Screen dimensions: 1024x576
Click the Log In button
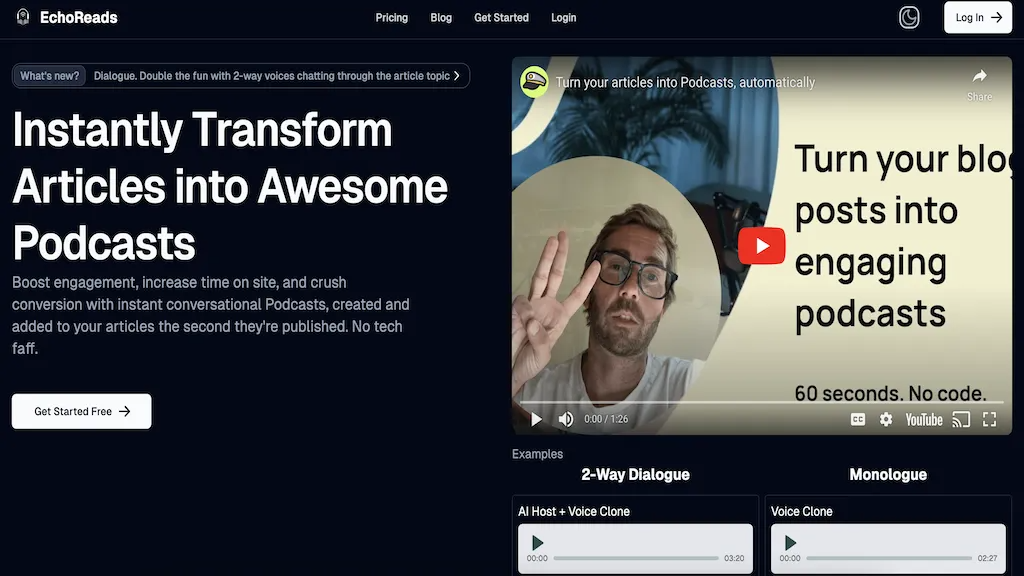[x=978, y=18]
